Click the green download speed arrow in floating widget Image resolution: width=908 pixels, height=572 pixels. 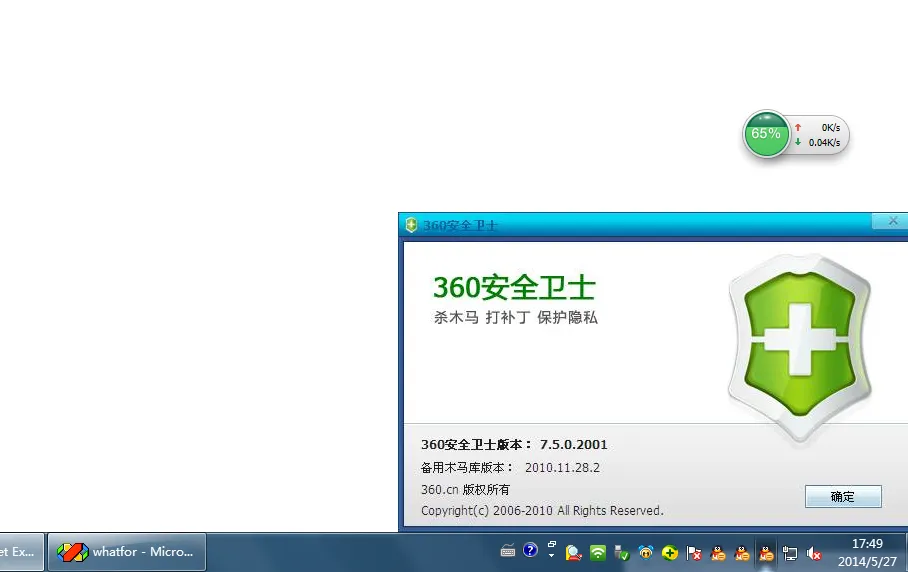(798, 142)
